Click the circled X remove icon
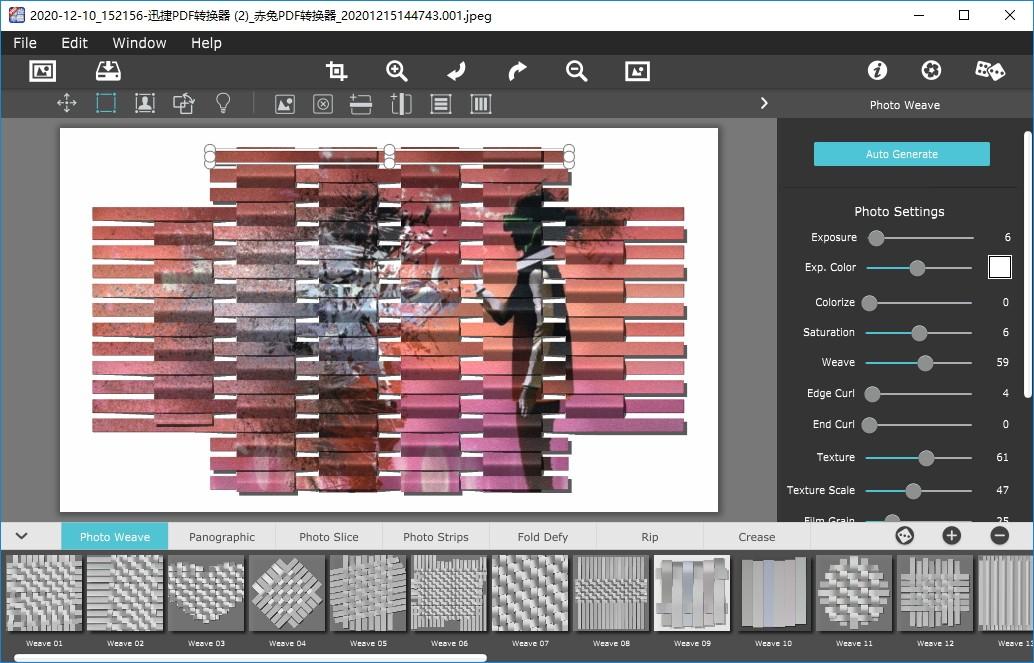 coord(322,104)
